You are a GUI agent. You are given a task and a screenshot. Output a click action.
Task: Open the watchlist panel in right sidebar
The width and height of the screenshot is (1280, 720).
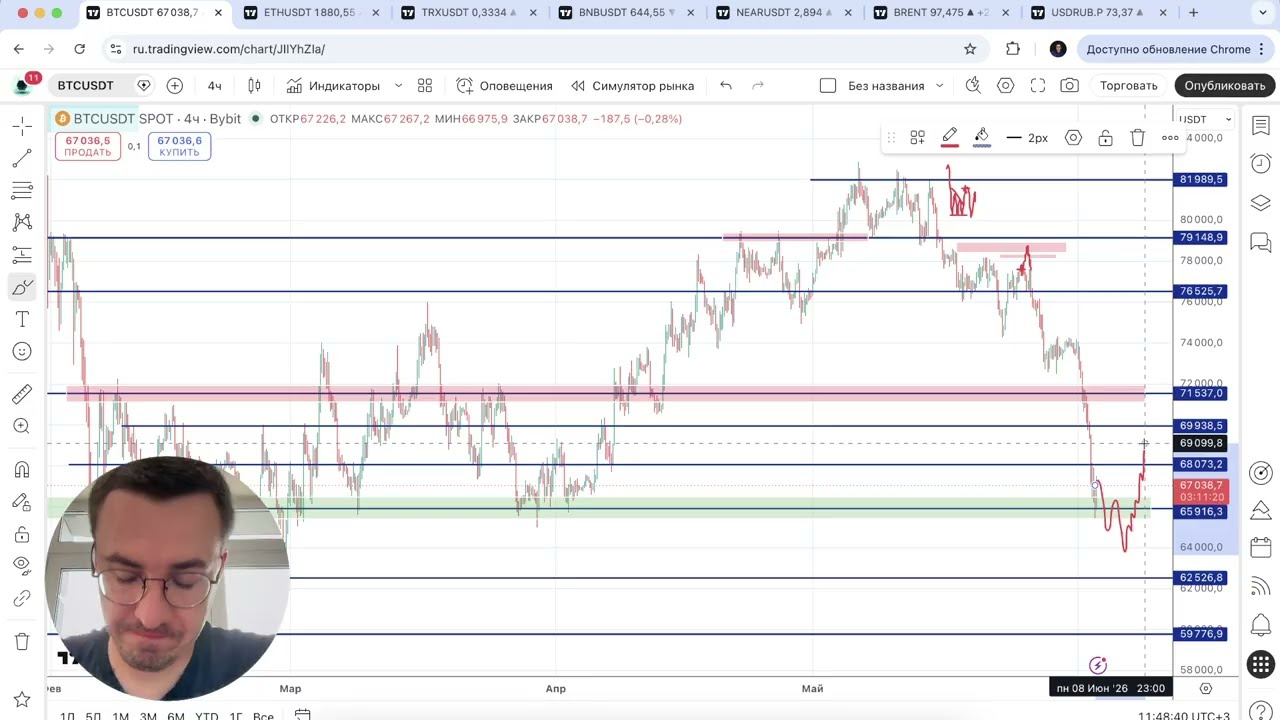tap(1261, 125)
